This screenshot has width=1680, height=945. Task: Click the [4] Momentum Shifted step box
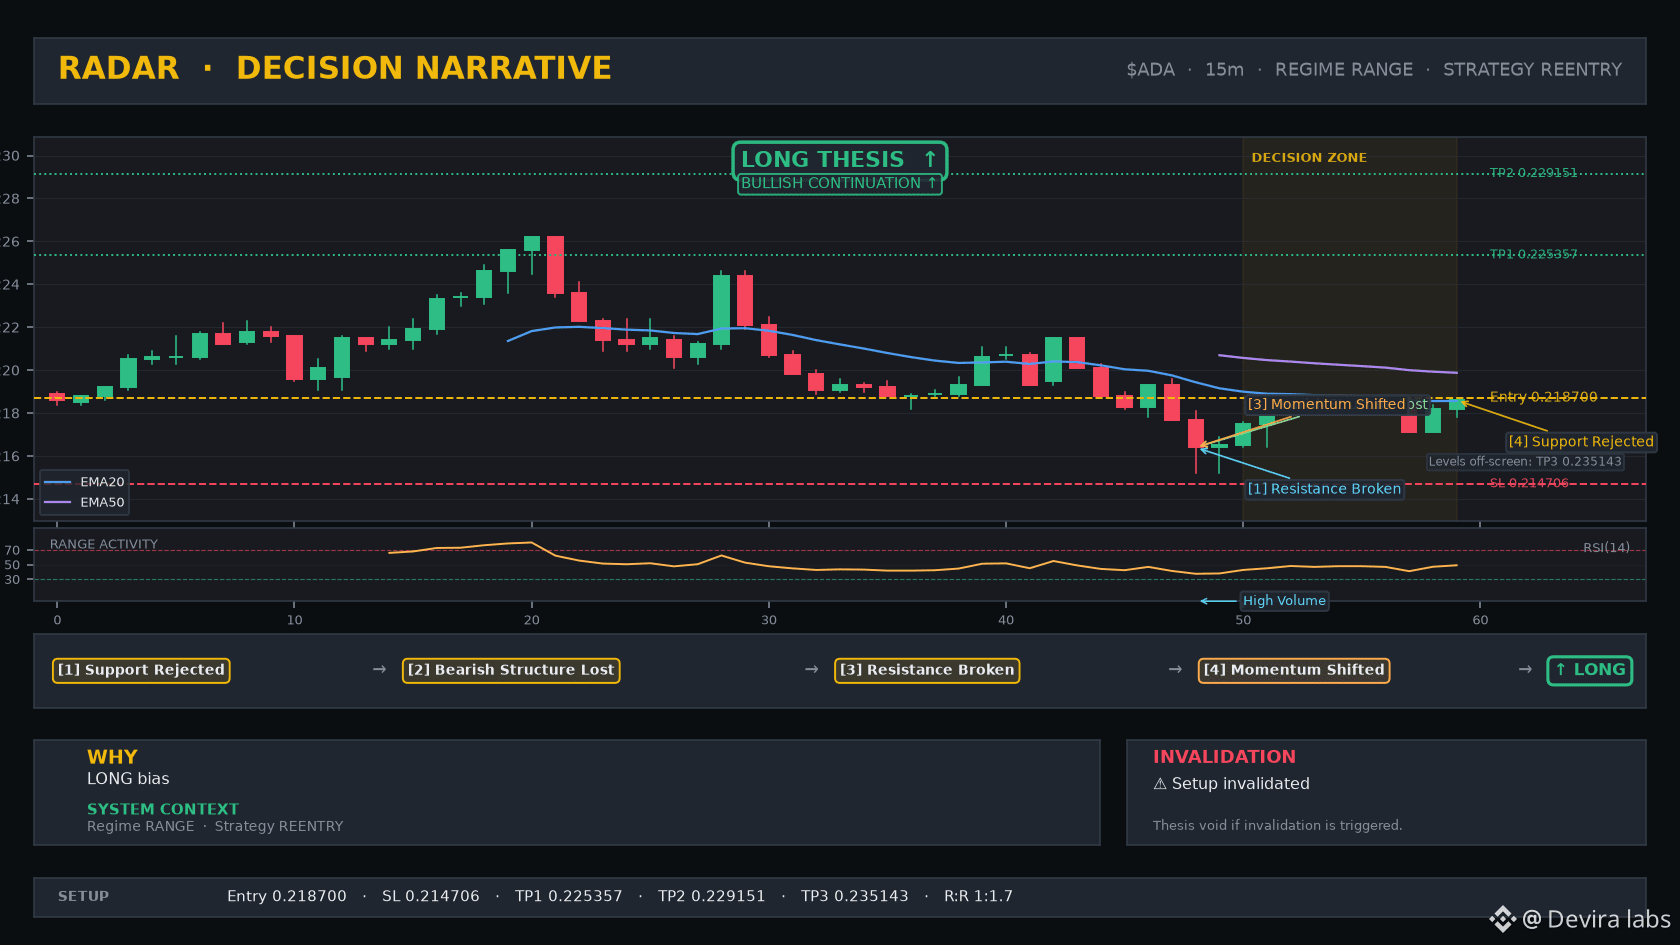tap(1294, 670)
